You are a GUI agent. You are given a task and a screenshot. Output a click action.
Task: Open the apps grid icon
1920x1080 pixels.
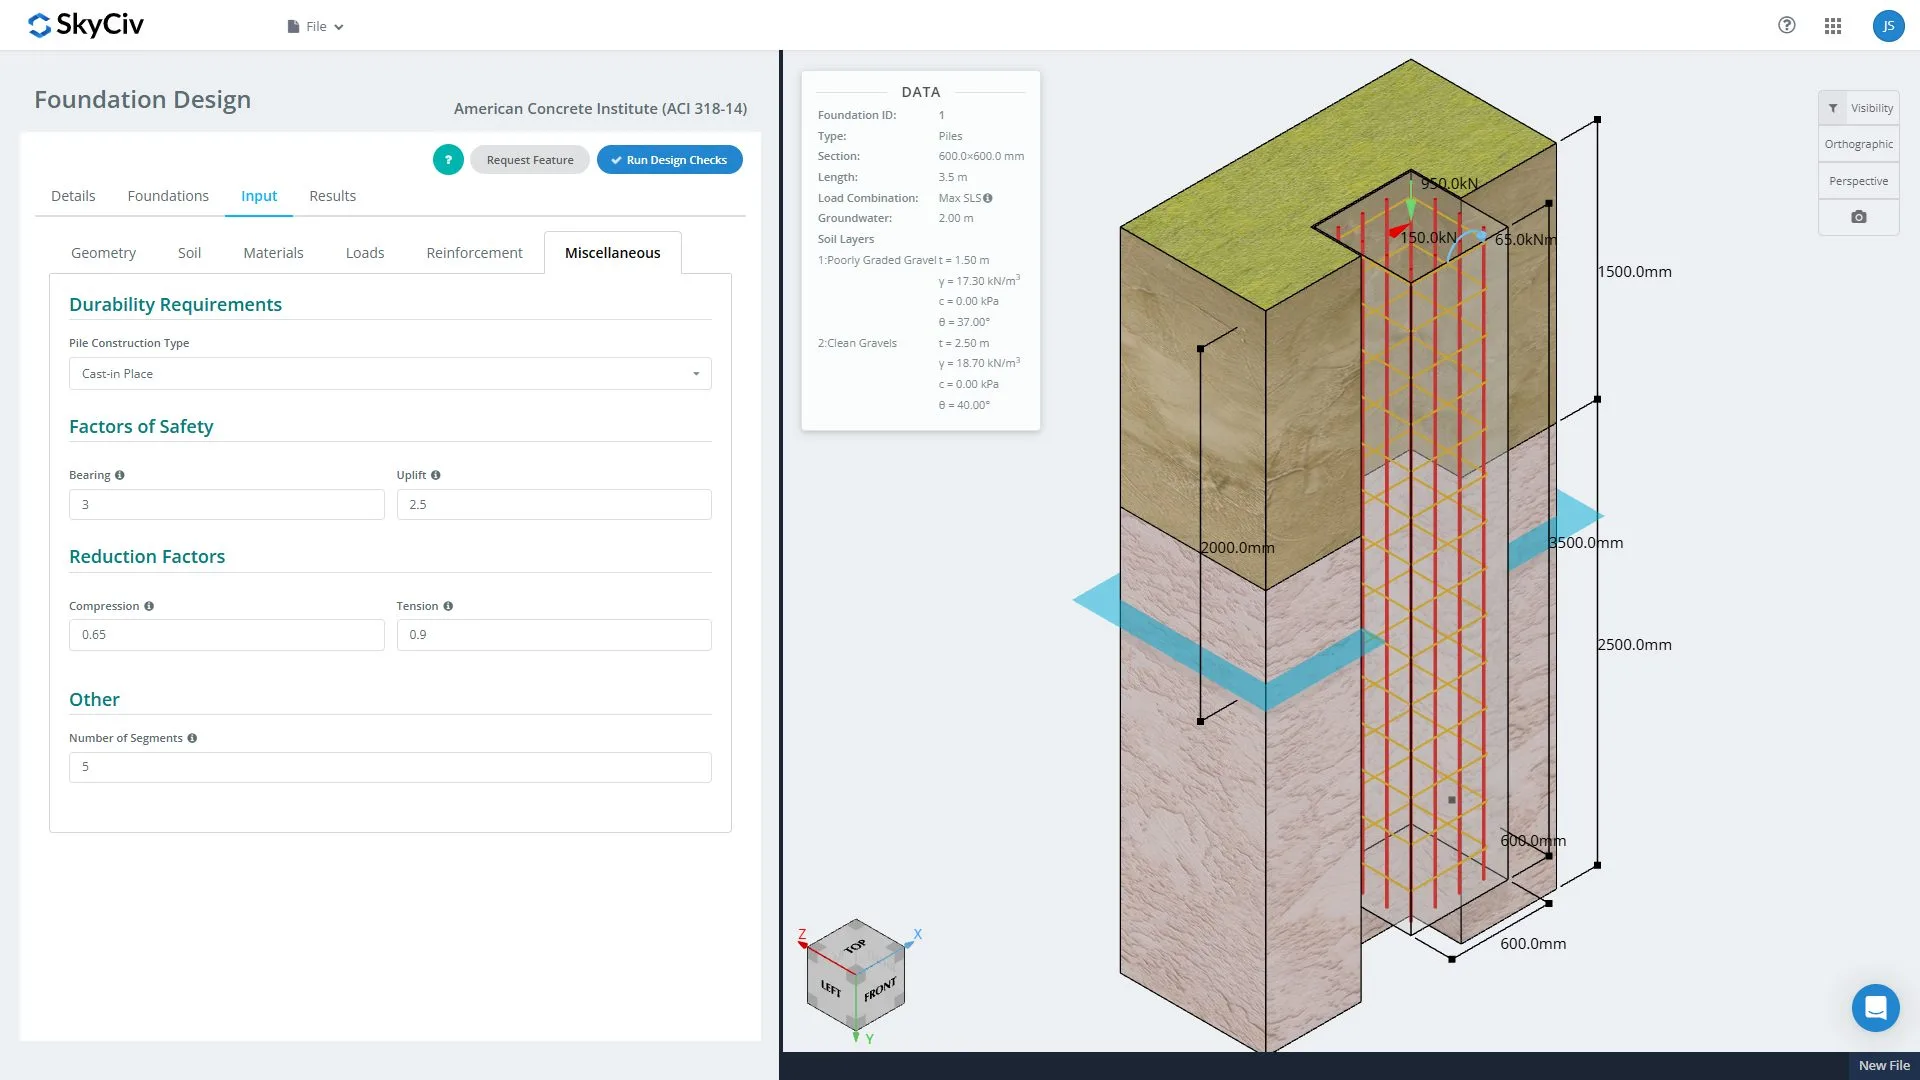(1832, 26)
